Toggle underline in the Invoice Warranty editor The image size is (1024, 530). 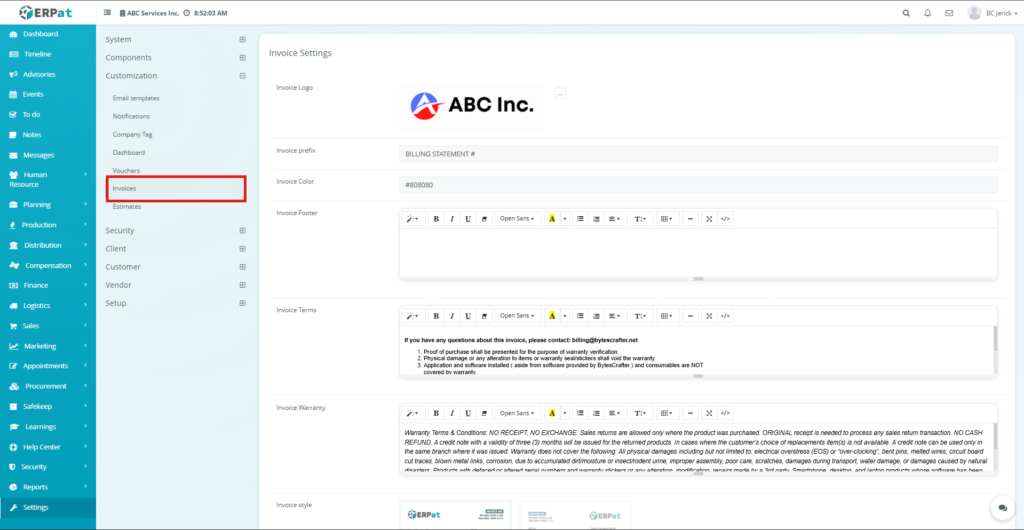pyautogui.click(x=468, y=413)
